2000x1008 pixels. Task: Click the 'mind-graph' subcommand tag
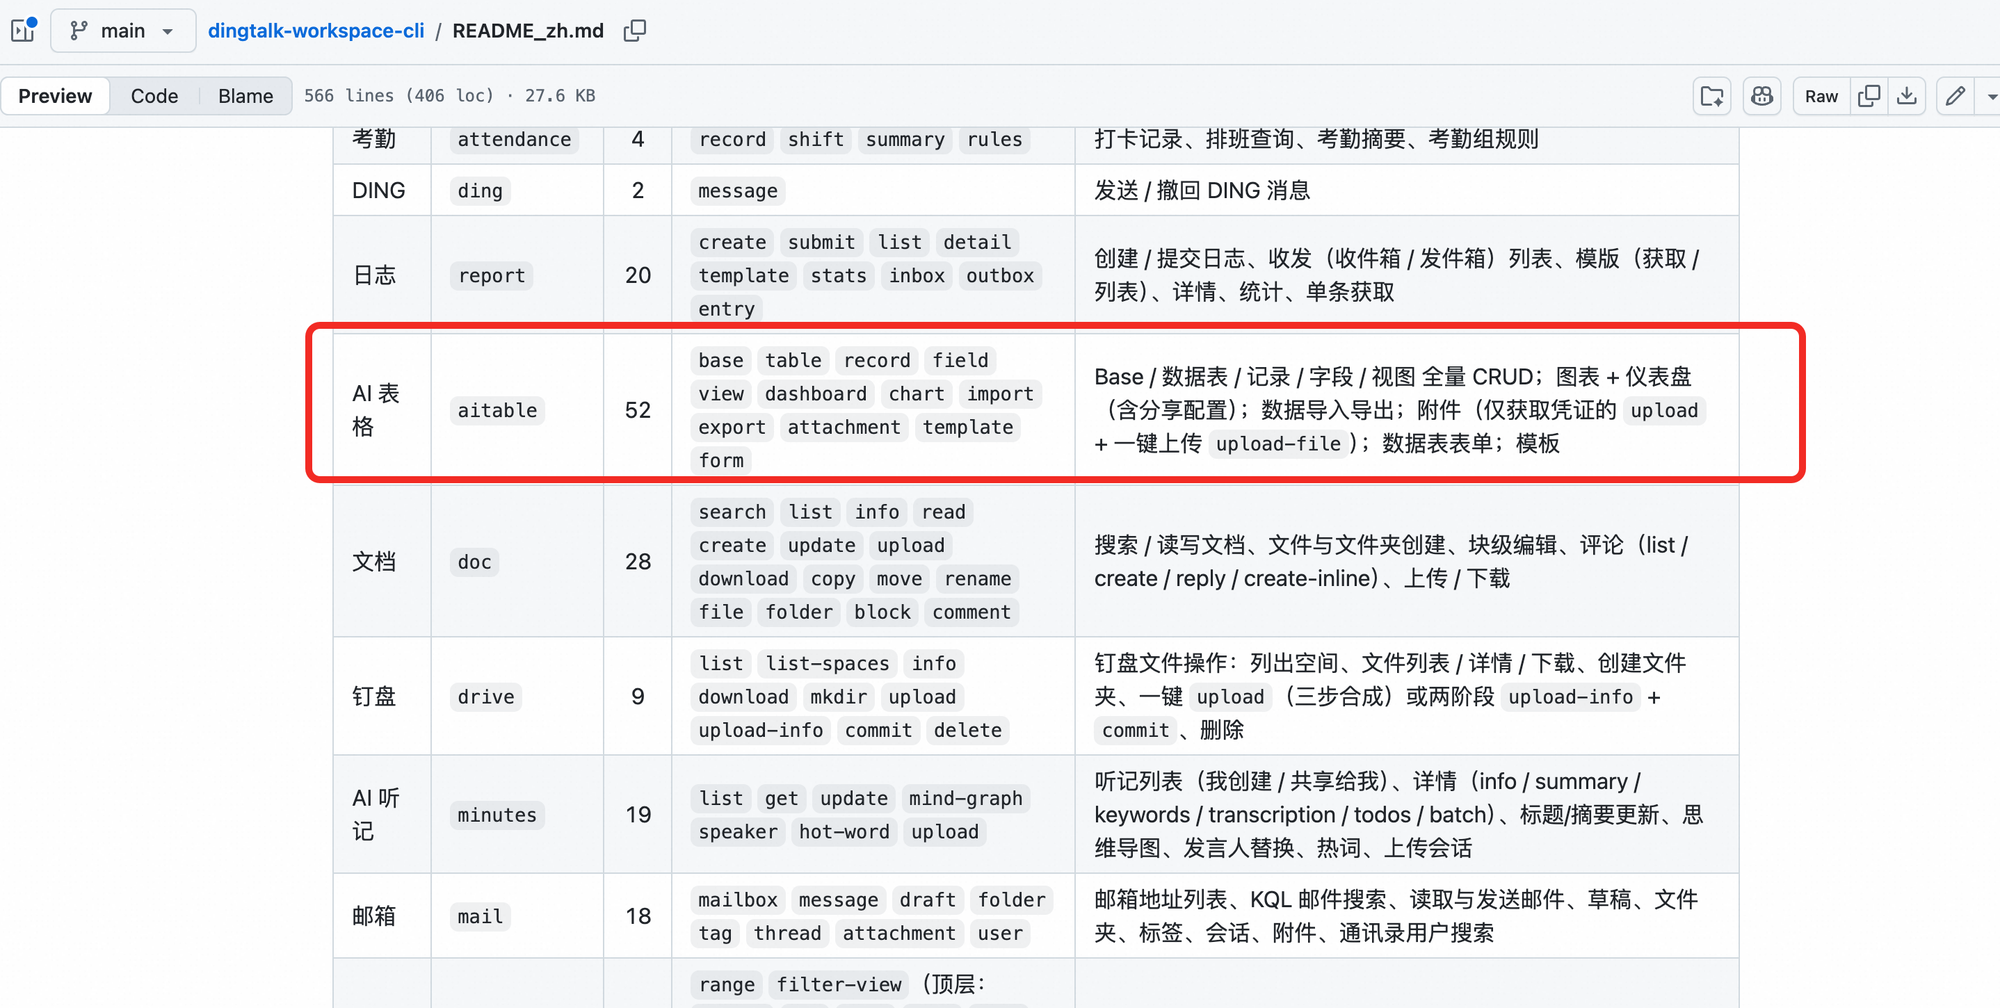tap(965, 798)
